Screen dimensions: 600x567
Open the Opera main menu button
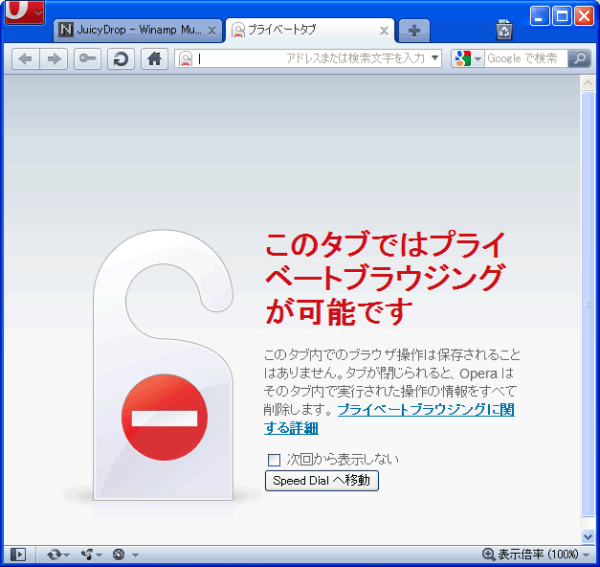23,13
